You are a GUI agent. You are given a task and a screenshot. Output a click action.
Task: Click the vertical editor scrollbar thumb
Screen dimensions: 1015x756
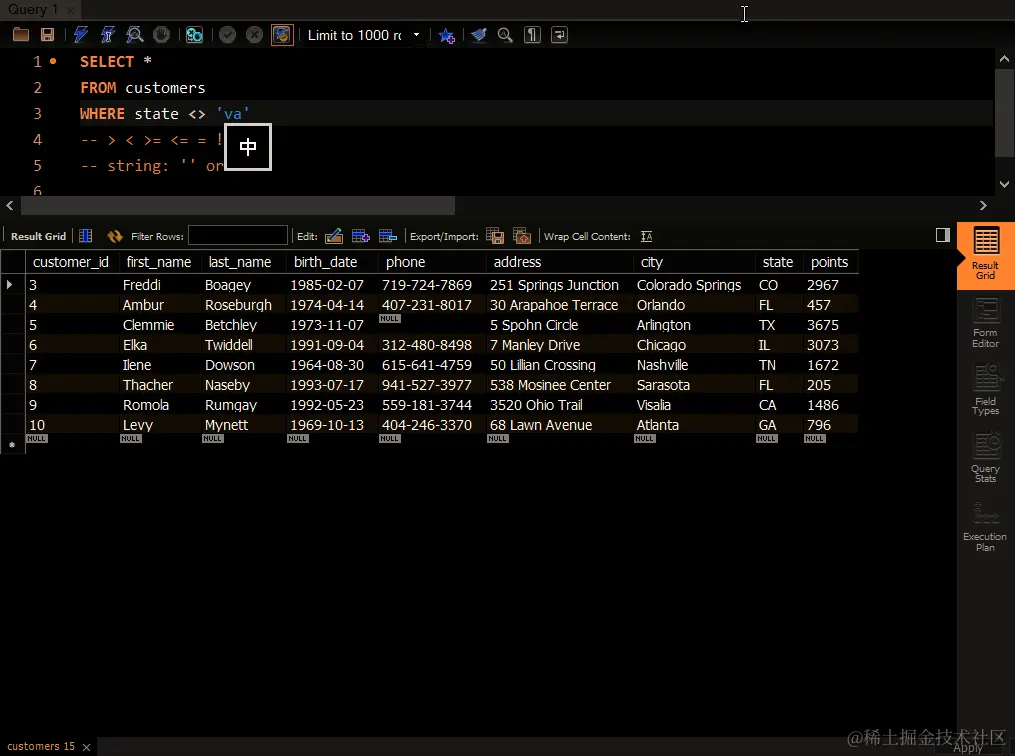(x=1004, y=111)
